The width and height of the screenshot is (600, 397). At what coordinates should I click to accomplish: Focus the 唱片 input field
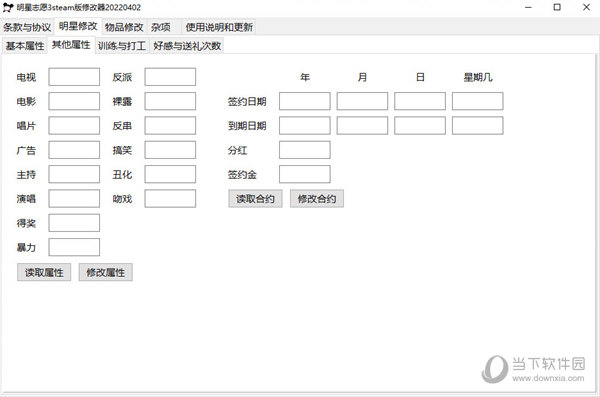[x=74, y=126]
